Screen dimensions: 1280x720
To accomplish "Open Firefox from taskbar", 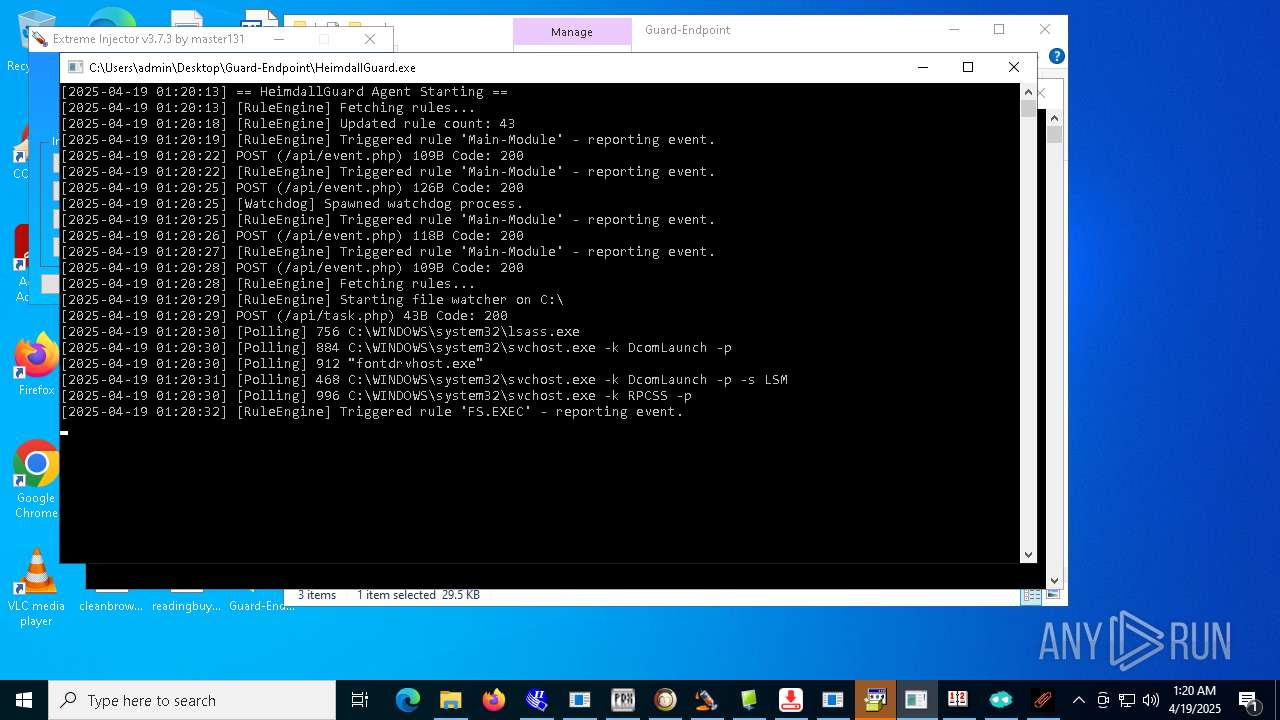I will [493, 700].
